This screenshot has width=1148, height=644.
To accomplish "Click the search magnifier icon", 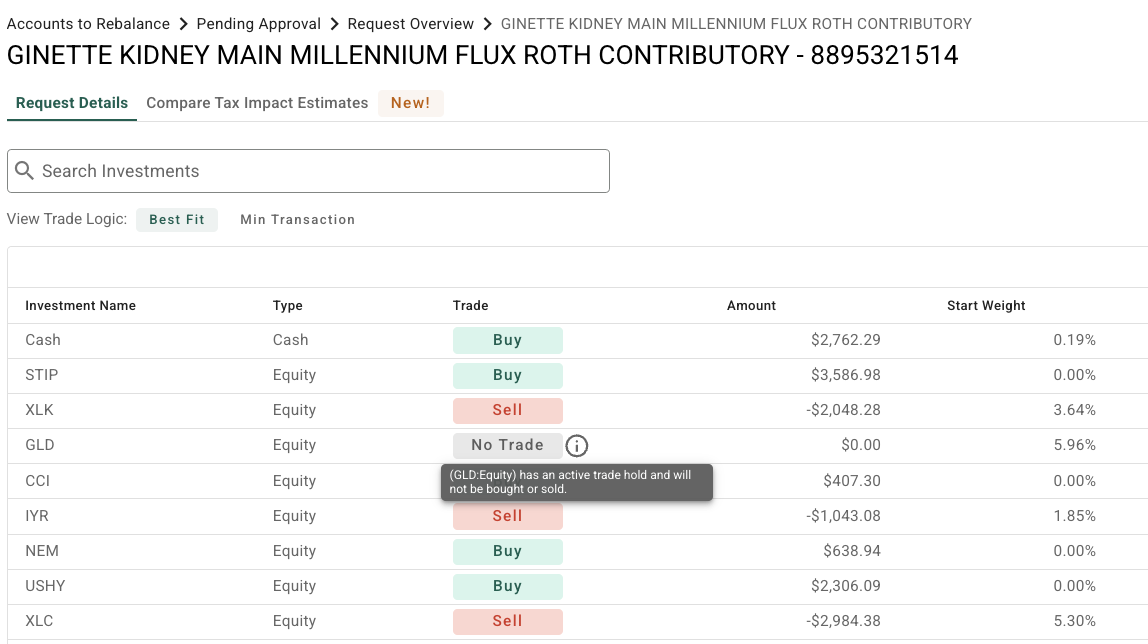I will (25, 171).
